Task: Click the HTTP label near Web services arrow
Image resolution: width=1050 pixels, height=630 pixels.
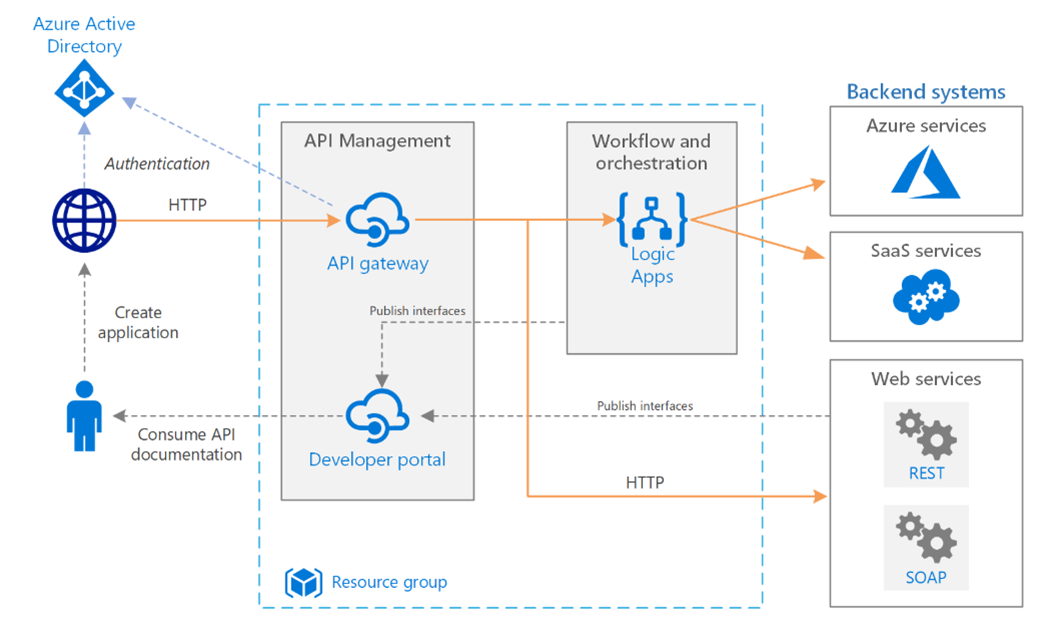Action: tap(645, 482)
